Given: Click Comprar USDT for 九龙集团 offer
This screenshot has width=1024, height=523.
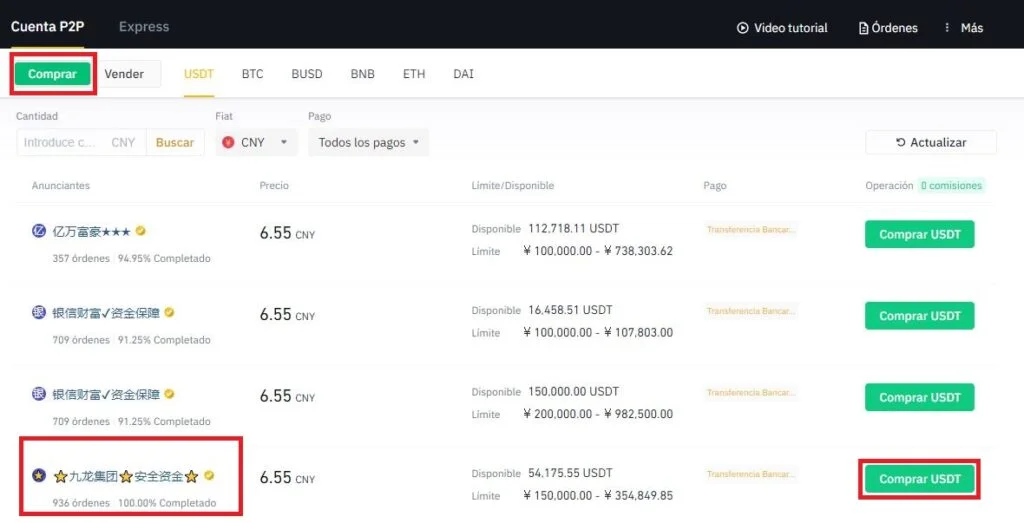Looking at the screenshot, I should pos(920,479).
